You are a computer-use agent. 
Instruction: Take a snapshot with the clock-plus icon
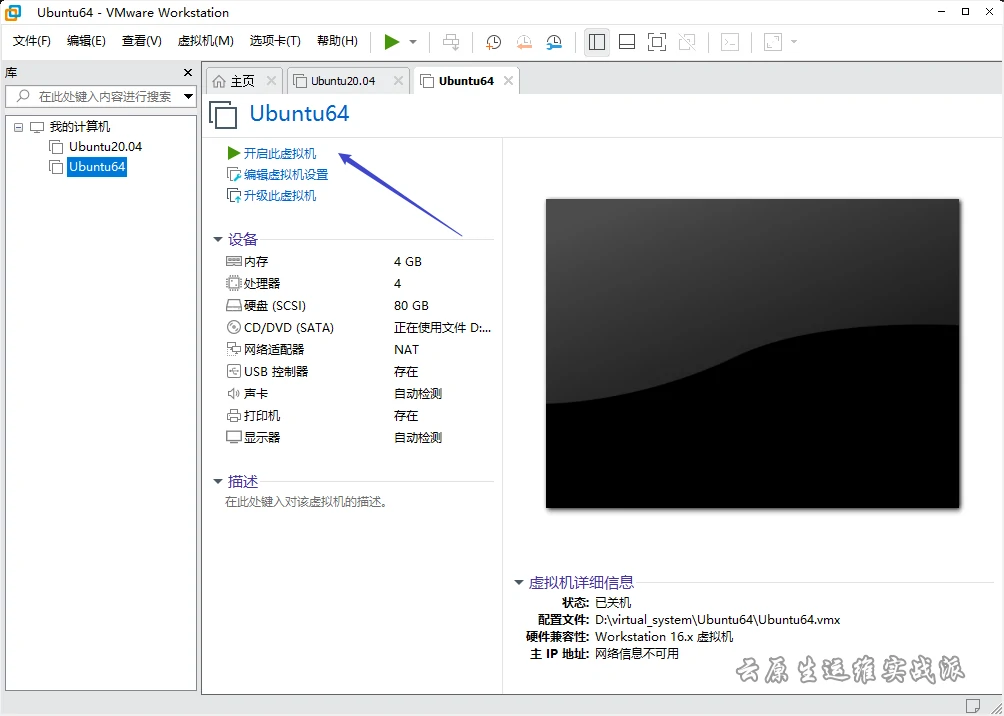tap(493, 42)
